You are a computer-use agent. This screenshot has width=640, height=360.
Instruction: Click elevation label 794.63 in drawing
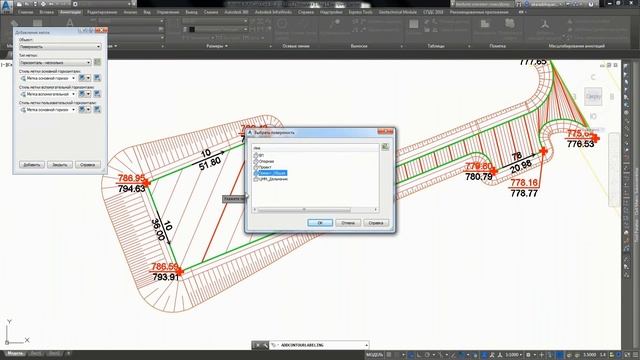pos(131,189)
